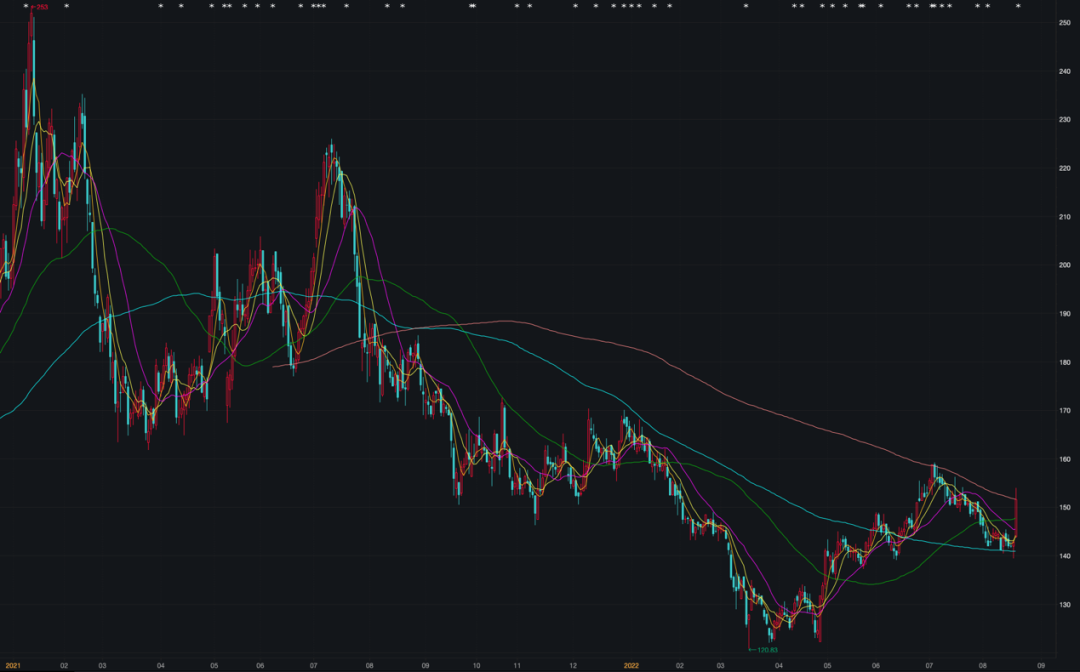Screen dimensions: 1080x672
Task: Select the red 253 high price label
Action: click(41, 7)
